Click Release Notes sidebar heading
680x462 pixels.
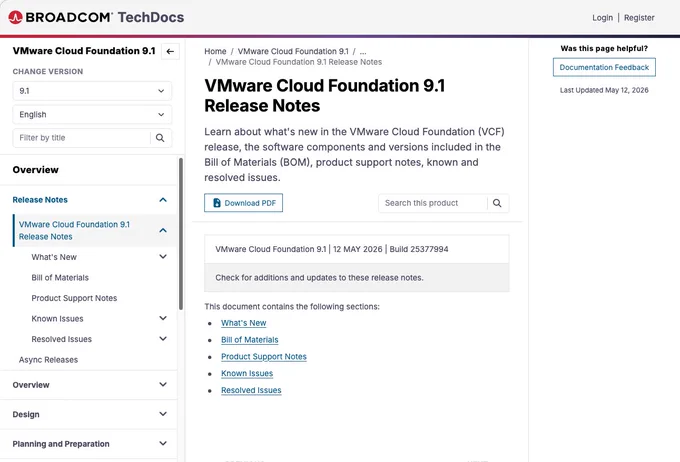[x=40, y=200]
